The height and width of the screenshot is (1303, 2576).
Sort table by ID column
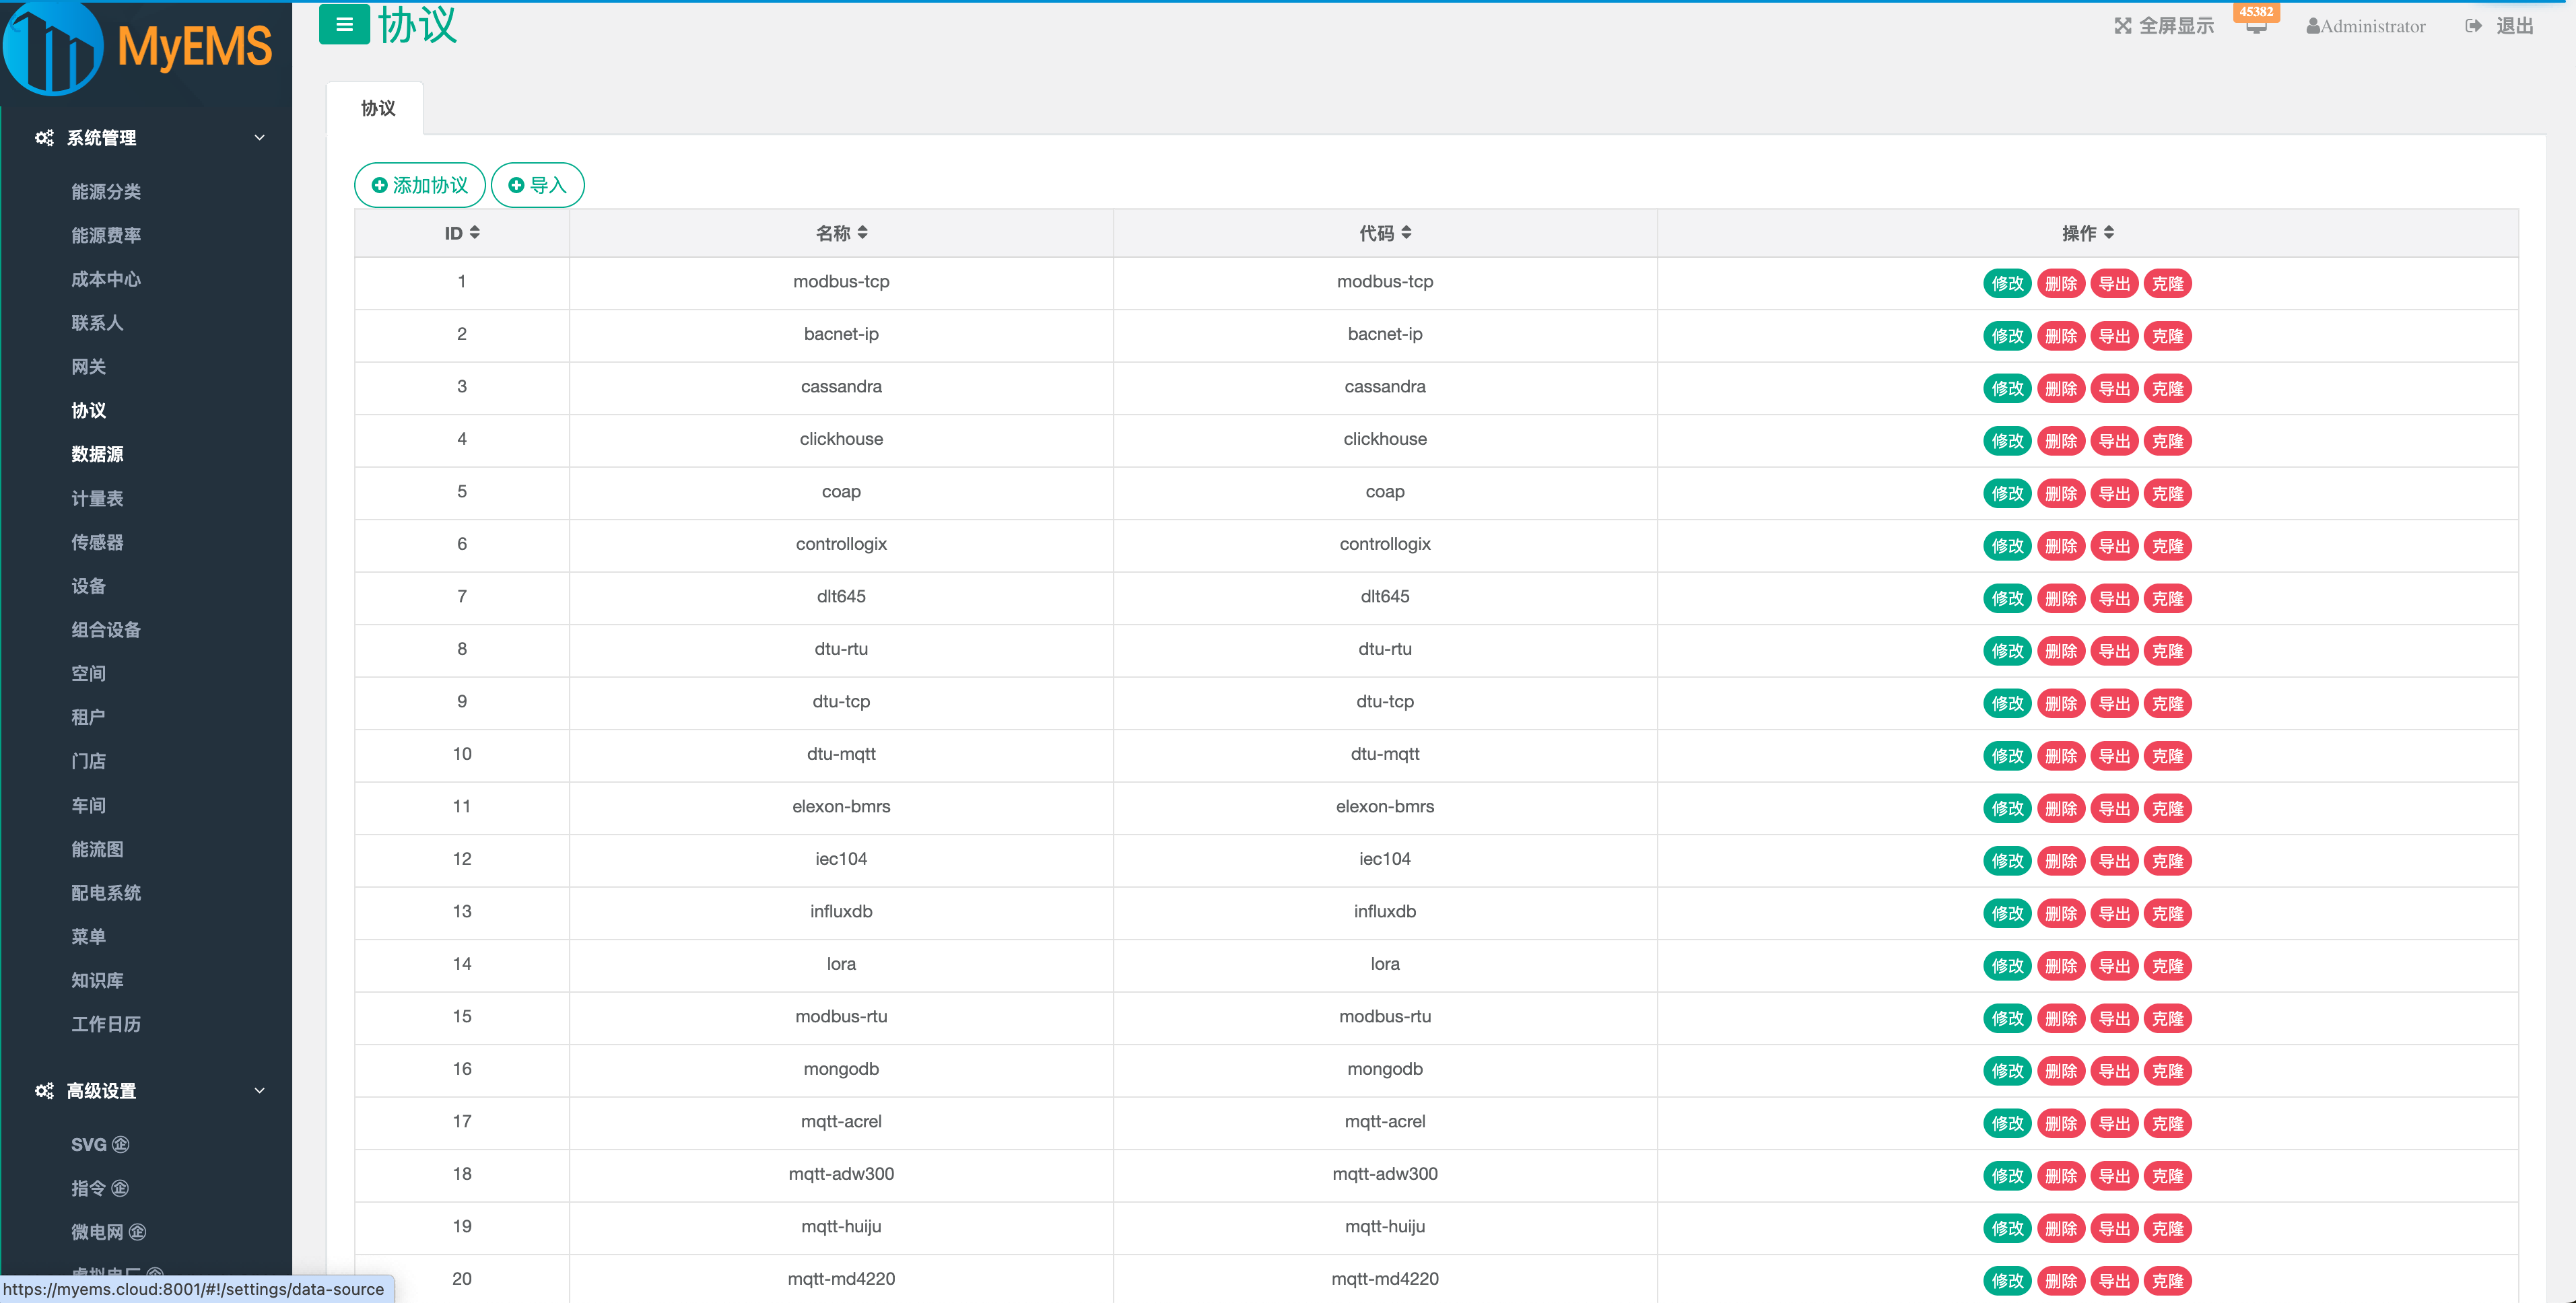click(475, 232)
